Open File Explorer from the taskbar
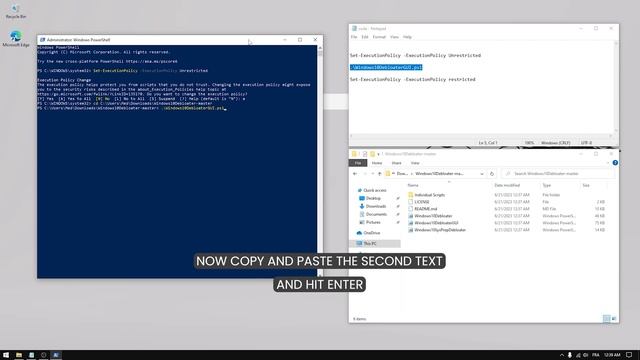Viewport: 640px width, 360px height. (x=19, y=355)
